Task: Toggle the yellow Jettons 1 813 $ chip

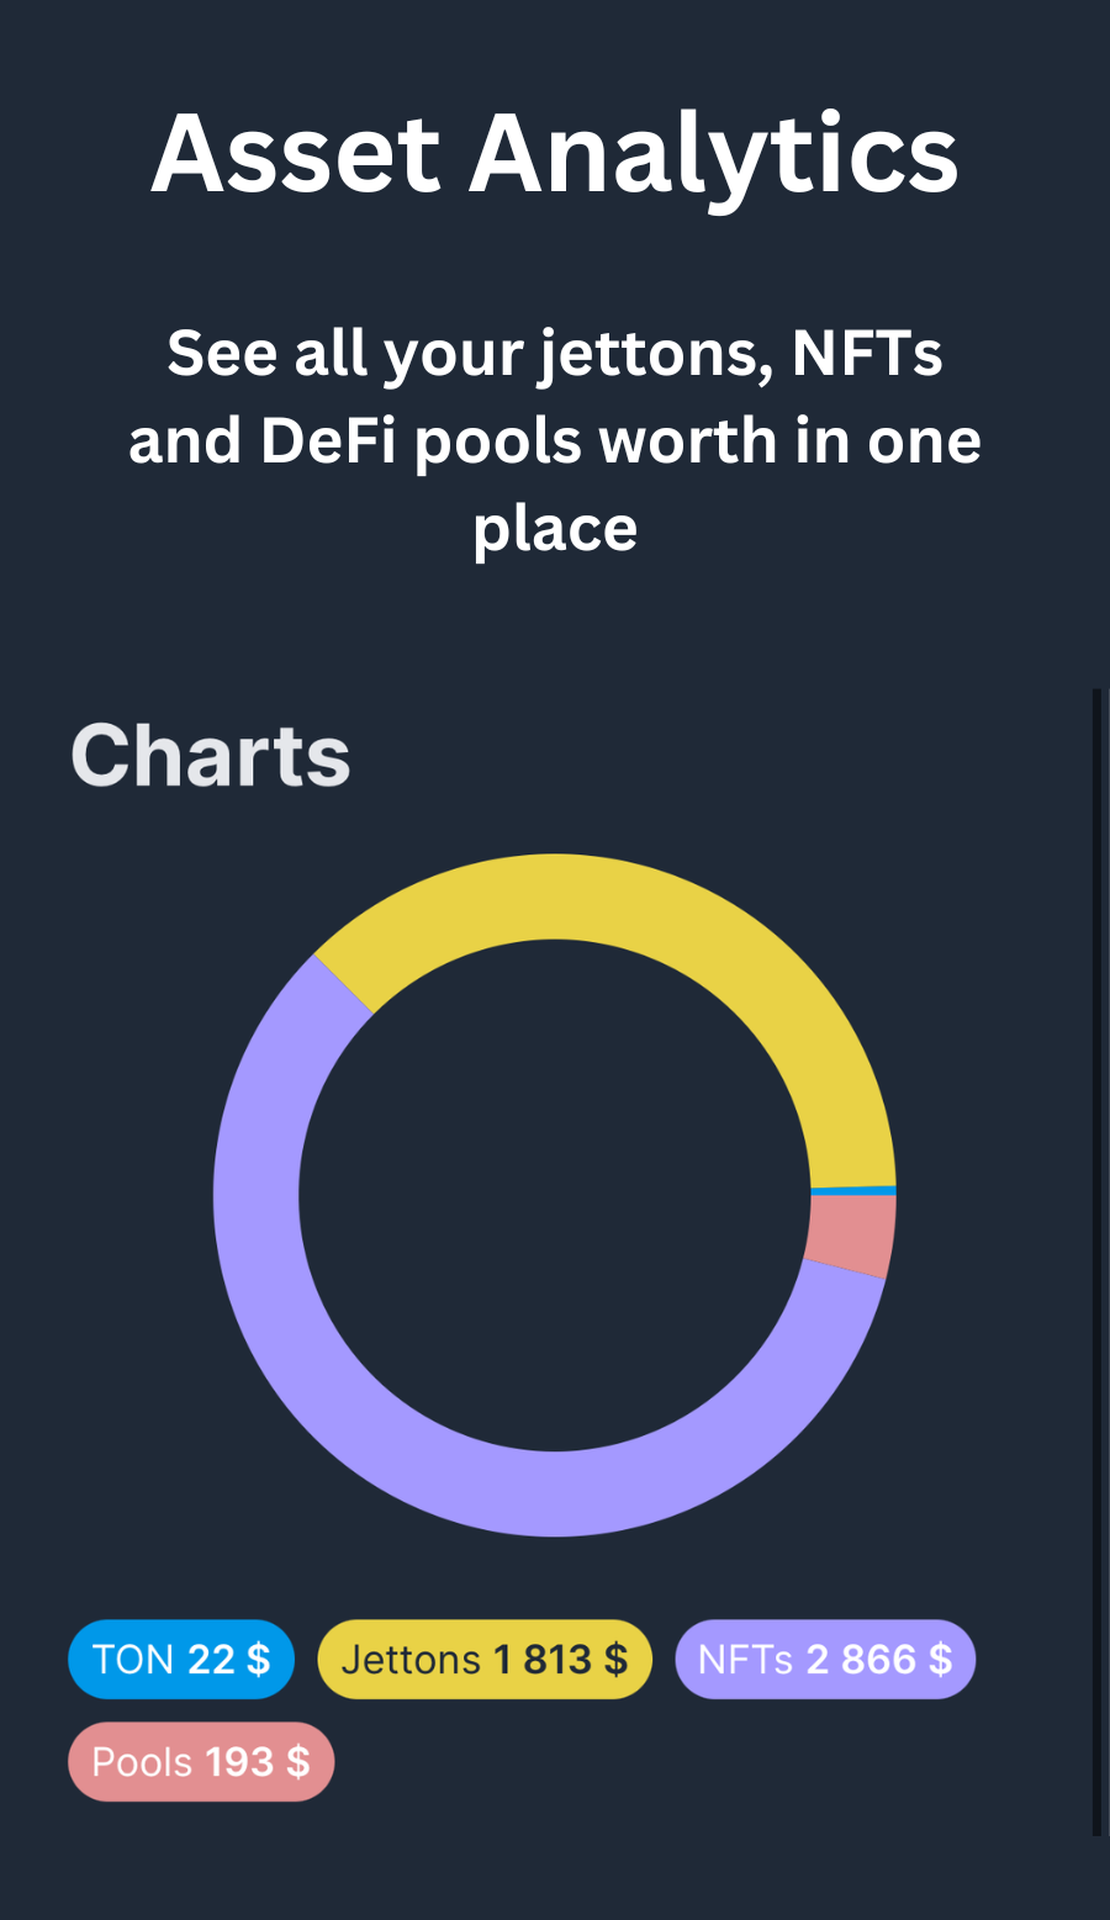Action: click(x=485, y=1659)
